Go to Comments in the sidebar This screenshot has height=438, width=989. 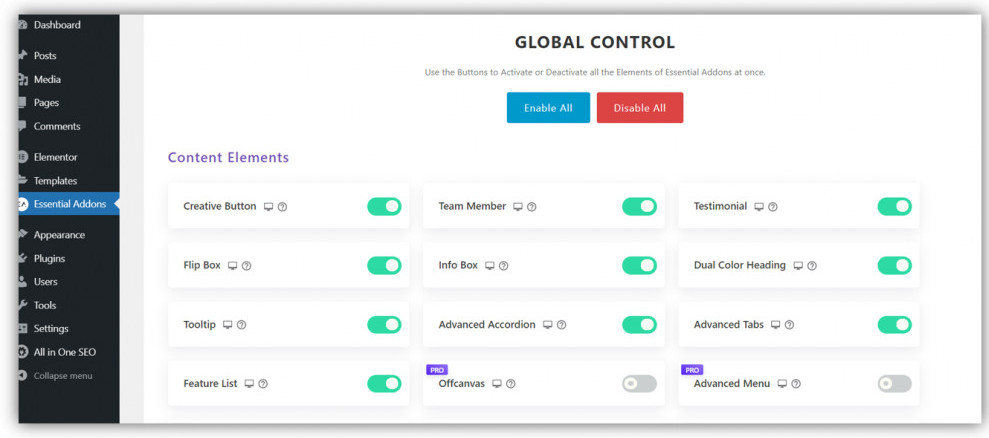(x=69, y=126)
